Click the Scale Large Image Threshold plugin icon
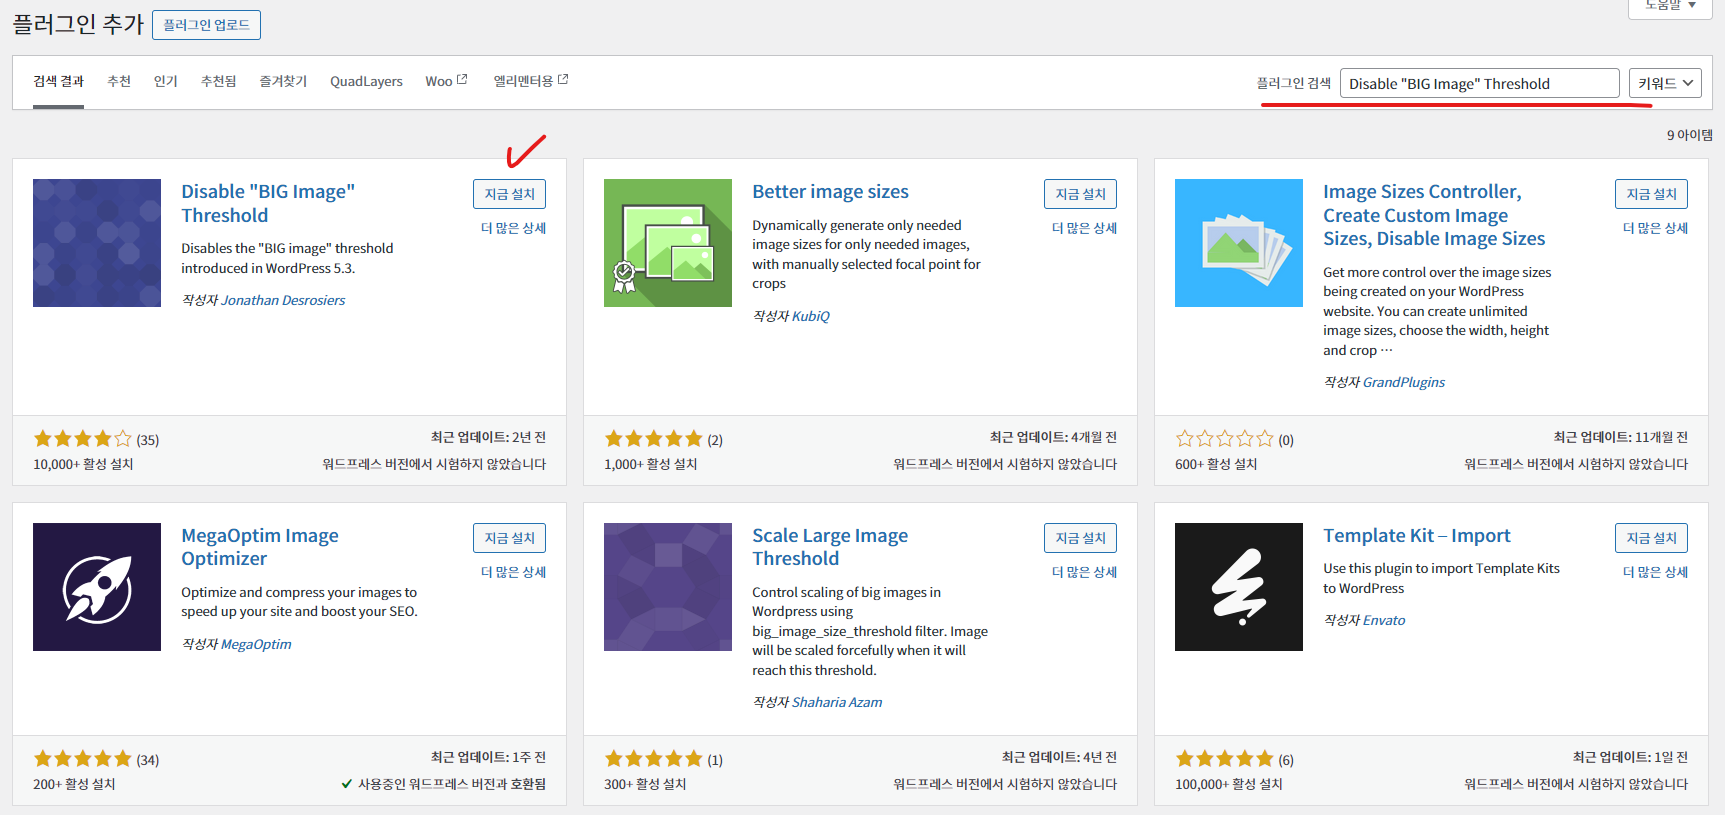 (668, 587)
